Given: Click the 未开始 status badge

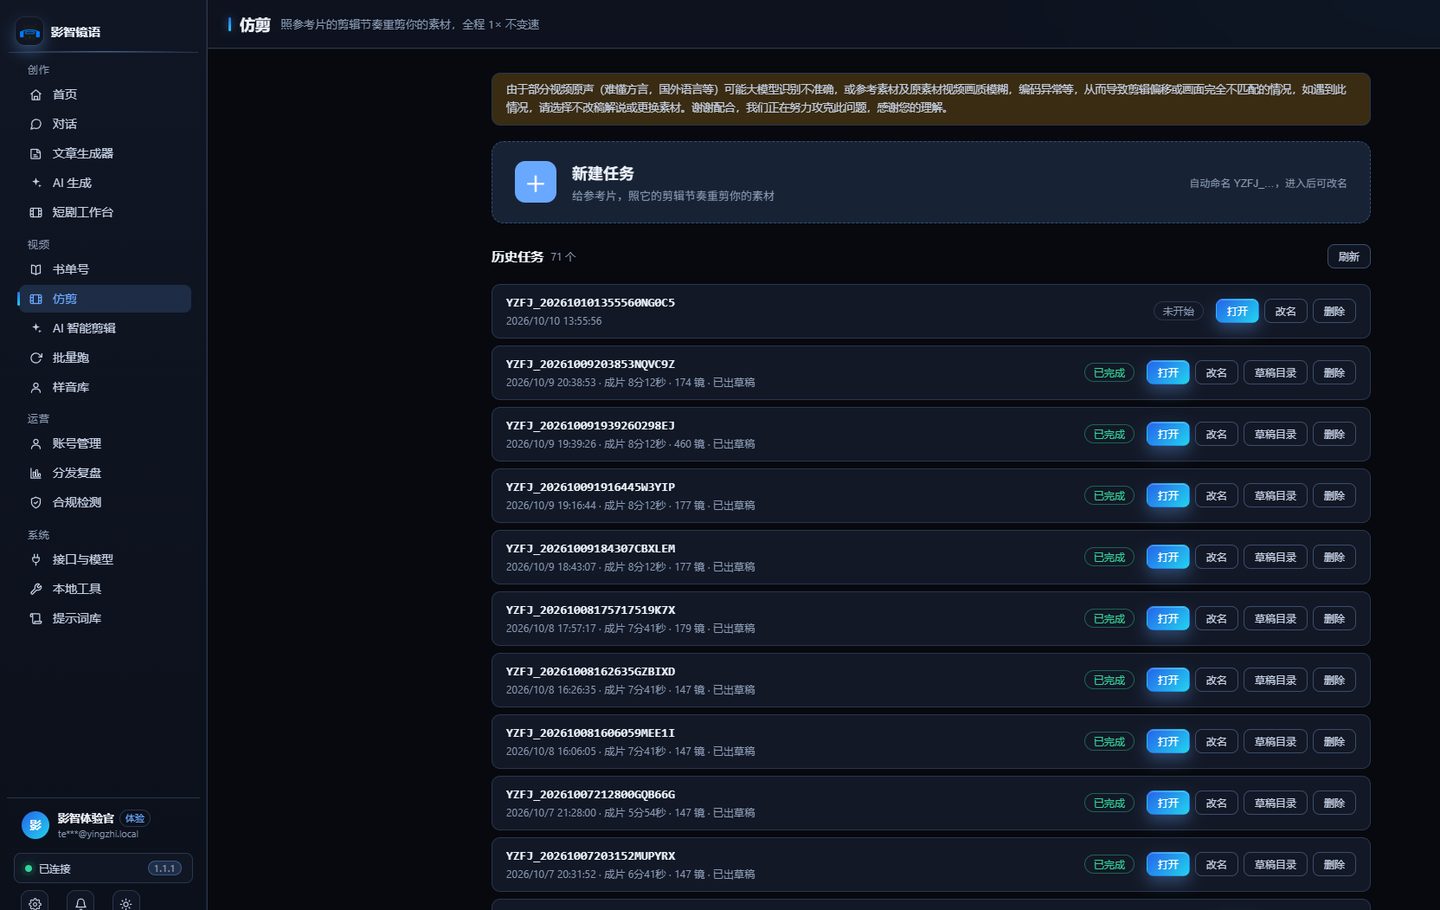Looking at the screenshot, I should pyautogui.click(x=1178, y=311).
